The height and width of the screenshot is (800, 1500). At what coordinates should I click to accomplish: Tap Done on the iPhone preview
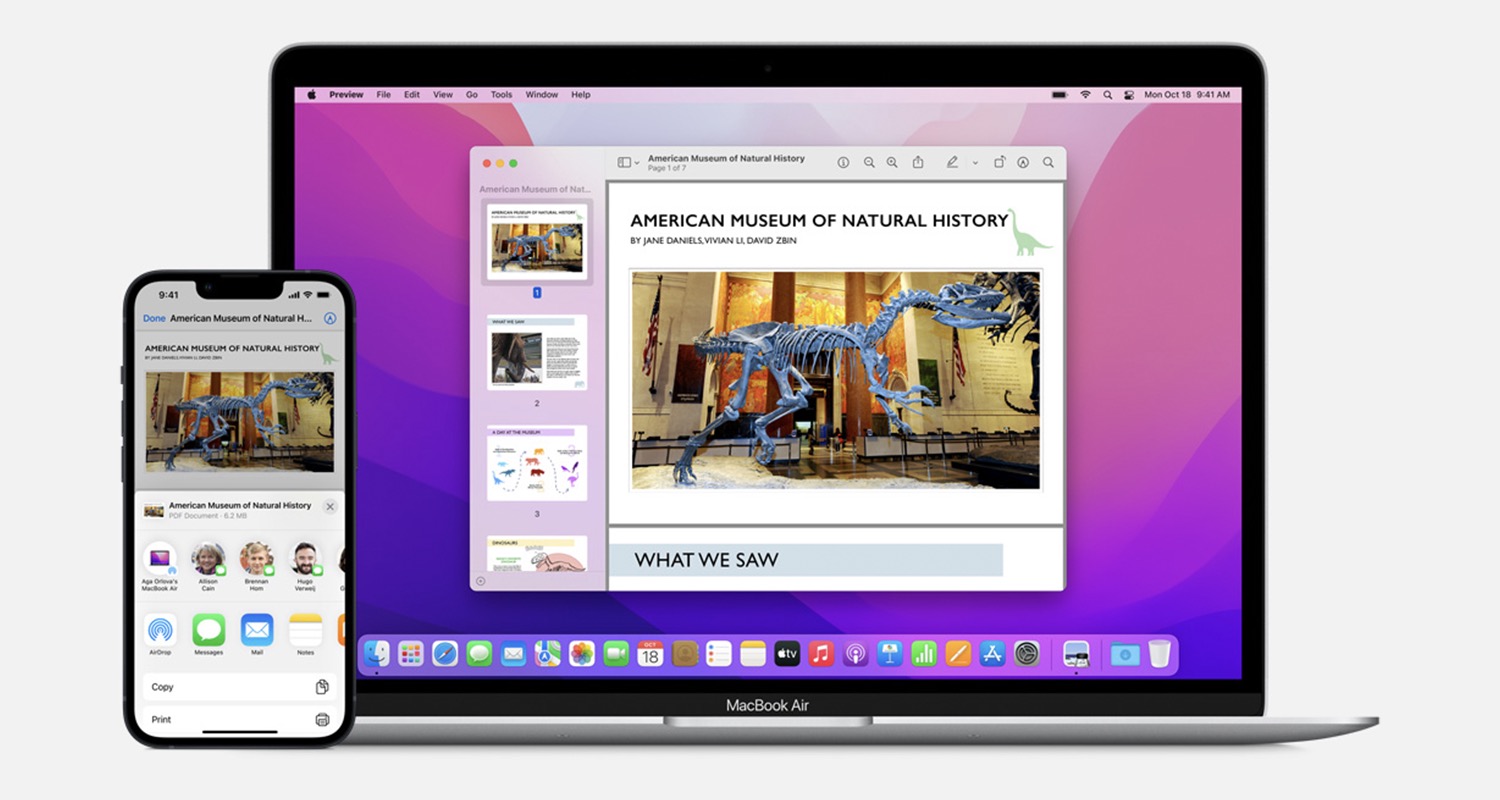click(154, 318)
